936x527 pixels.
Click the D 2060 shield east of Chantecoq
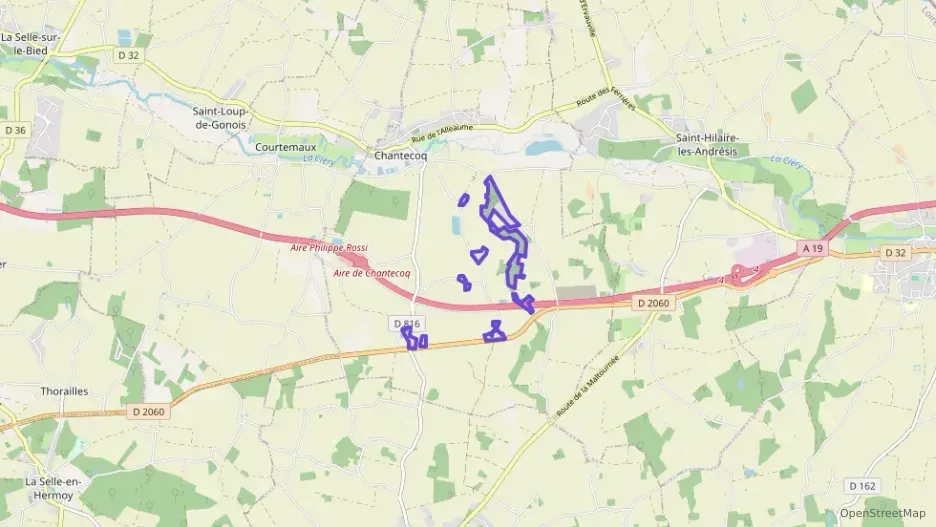pyautogui.click(x=654, y=303)
